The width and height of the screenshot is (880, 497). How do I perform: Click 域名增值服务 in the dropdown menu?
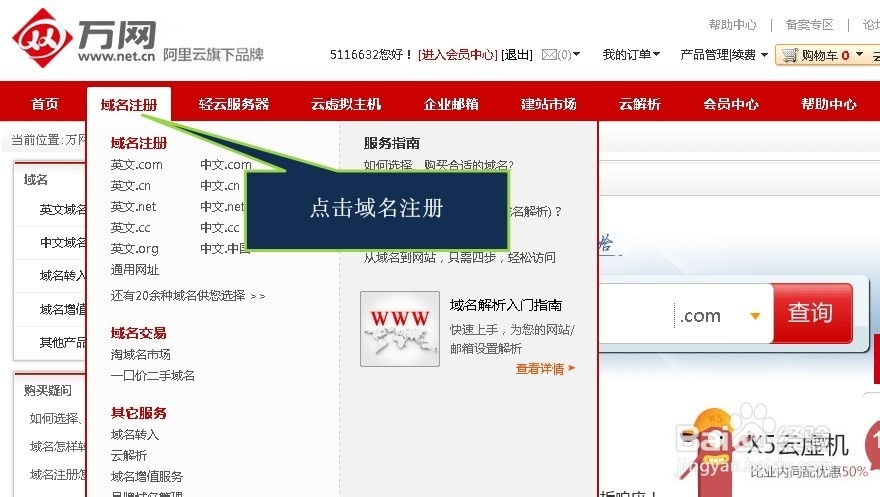click(x=146, y=476)
